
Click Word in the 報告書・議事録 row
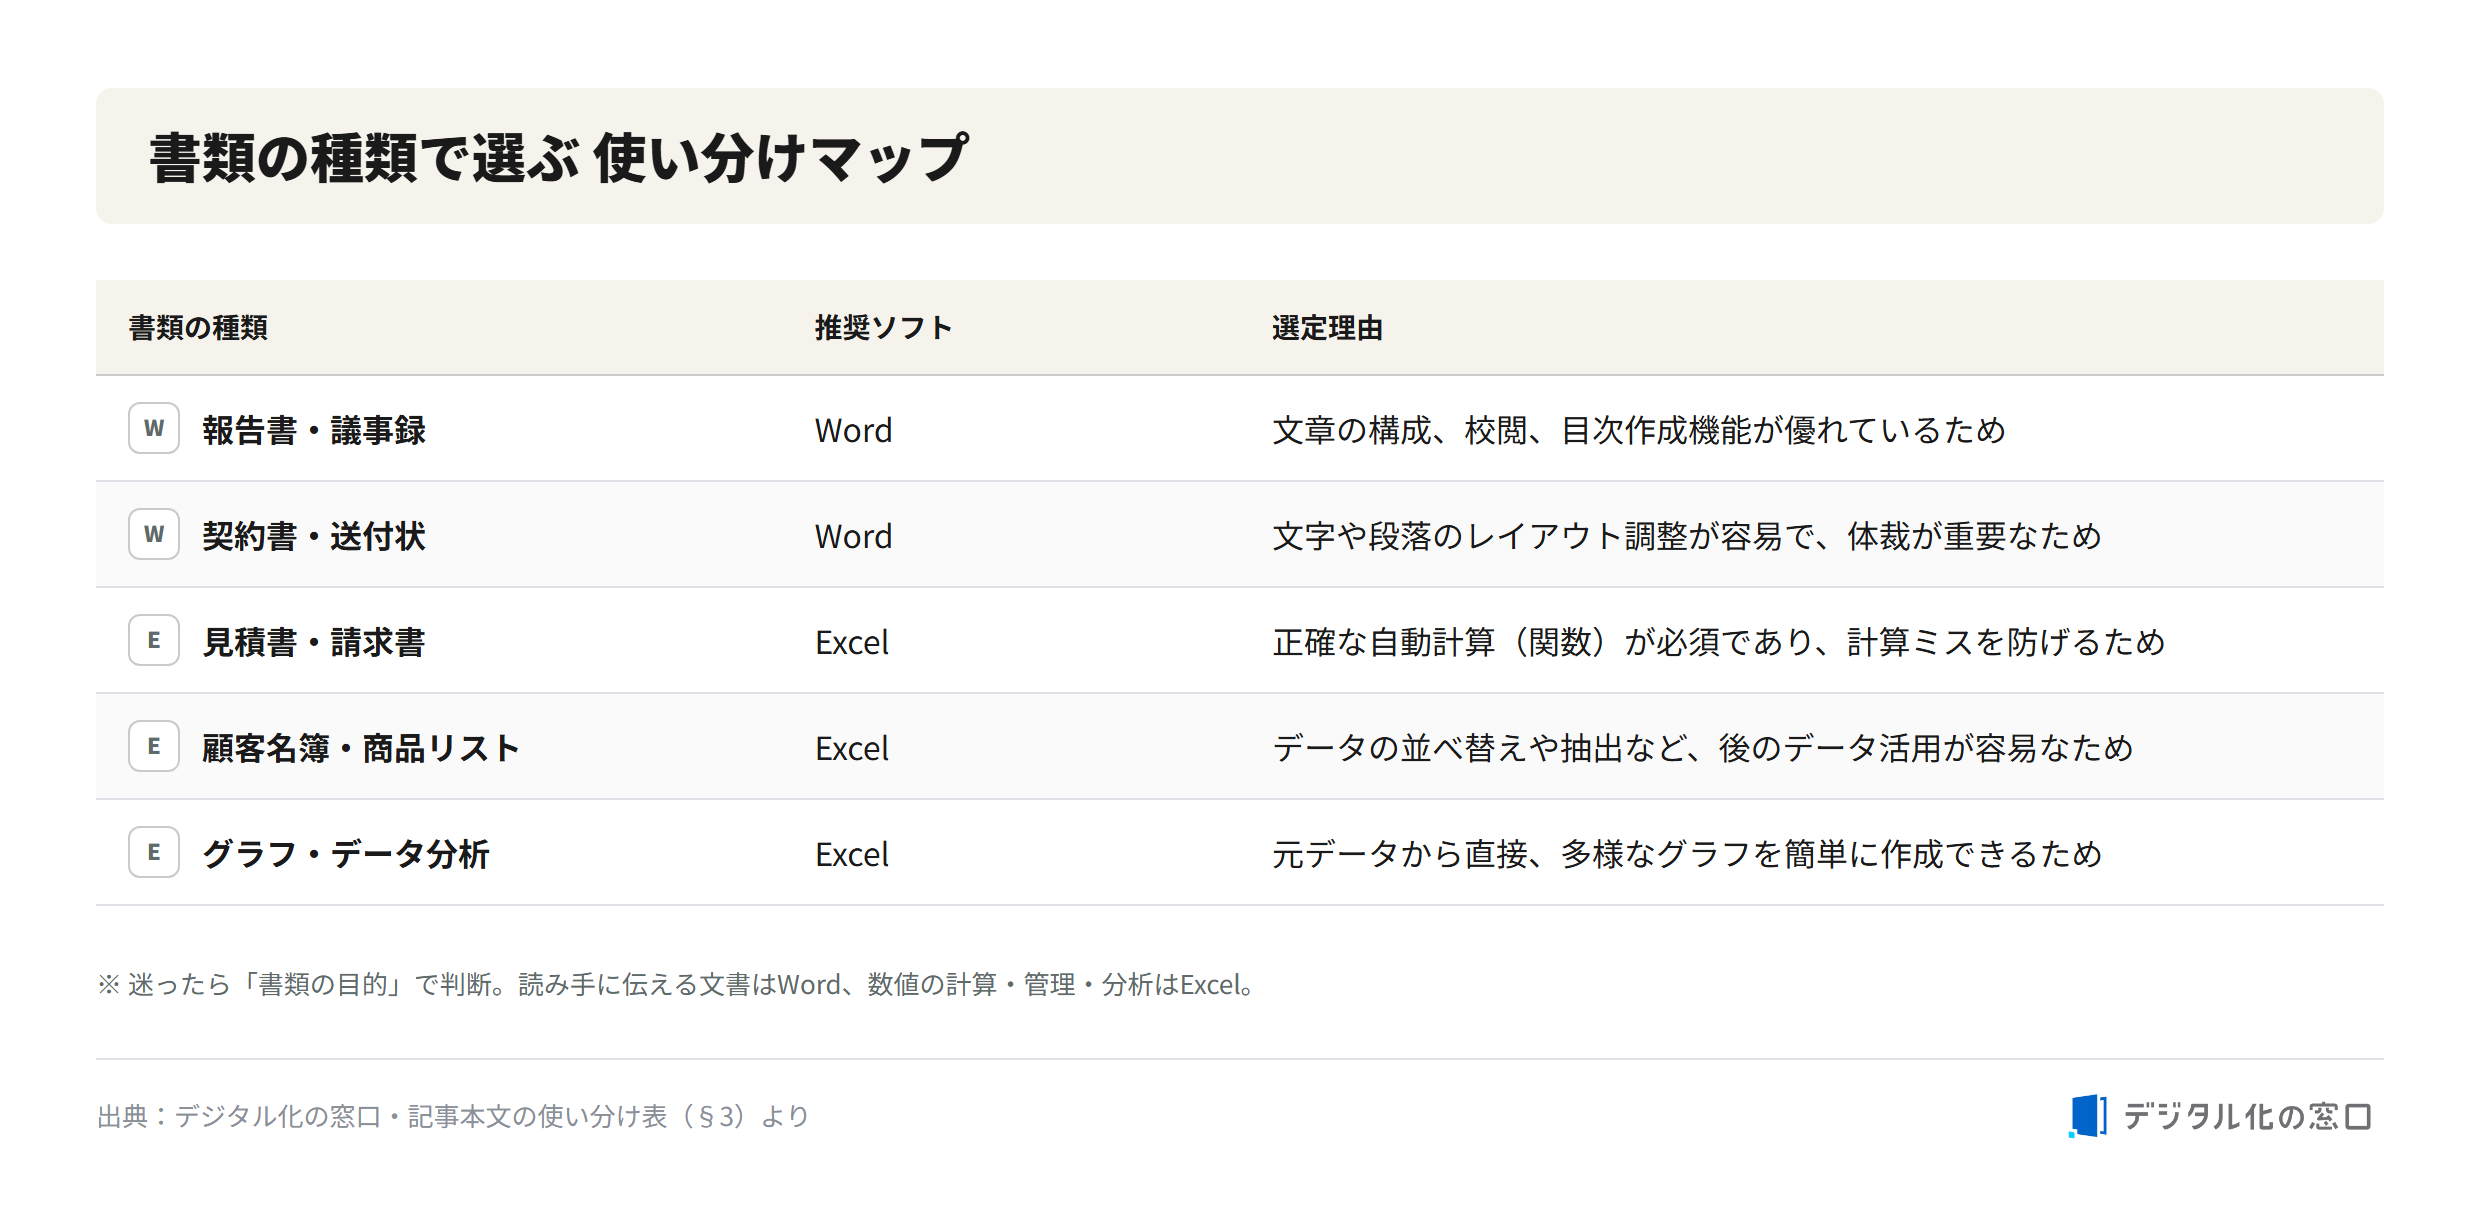point(854,430)
